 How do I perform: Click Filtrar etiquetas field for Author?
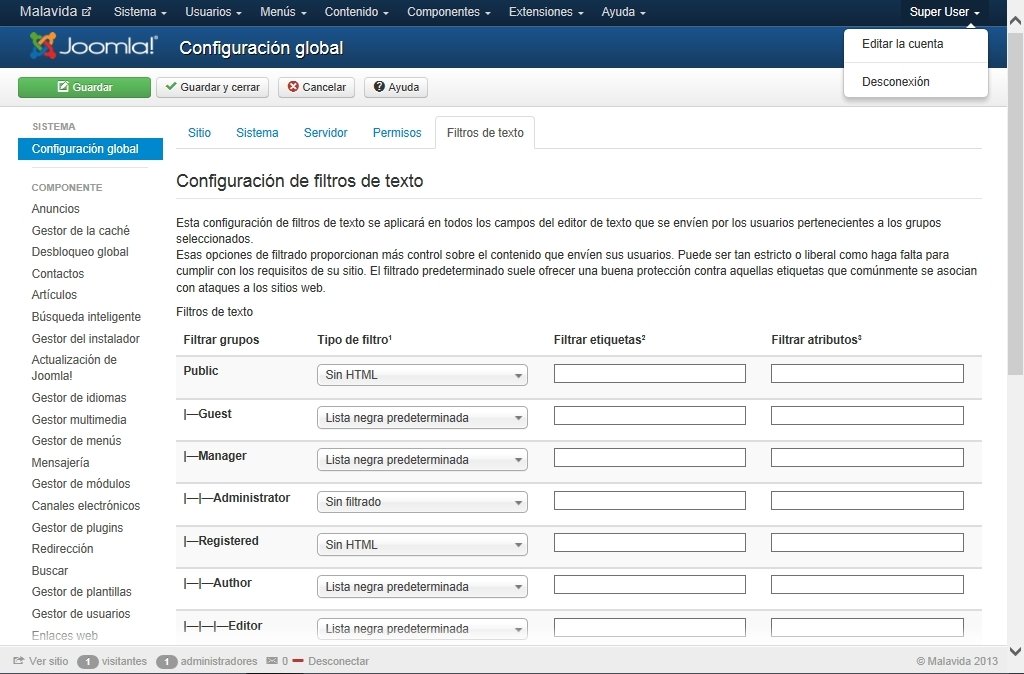pos(650,585)
